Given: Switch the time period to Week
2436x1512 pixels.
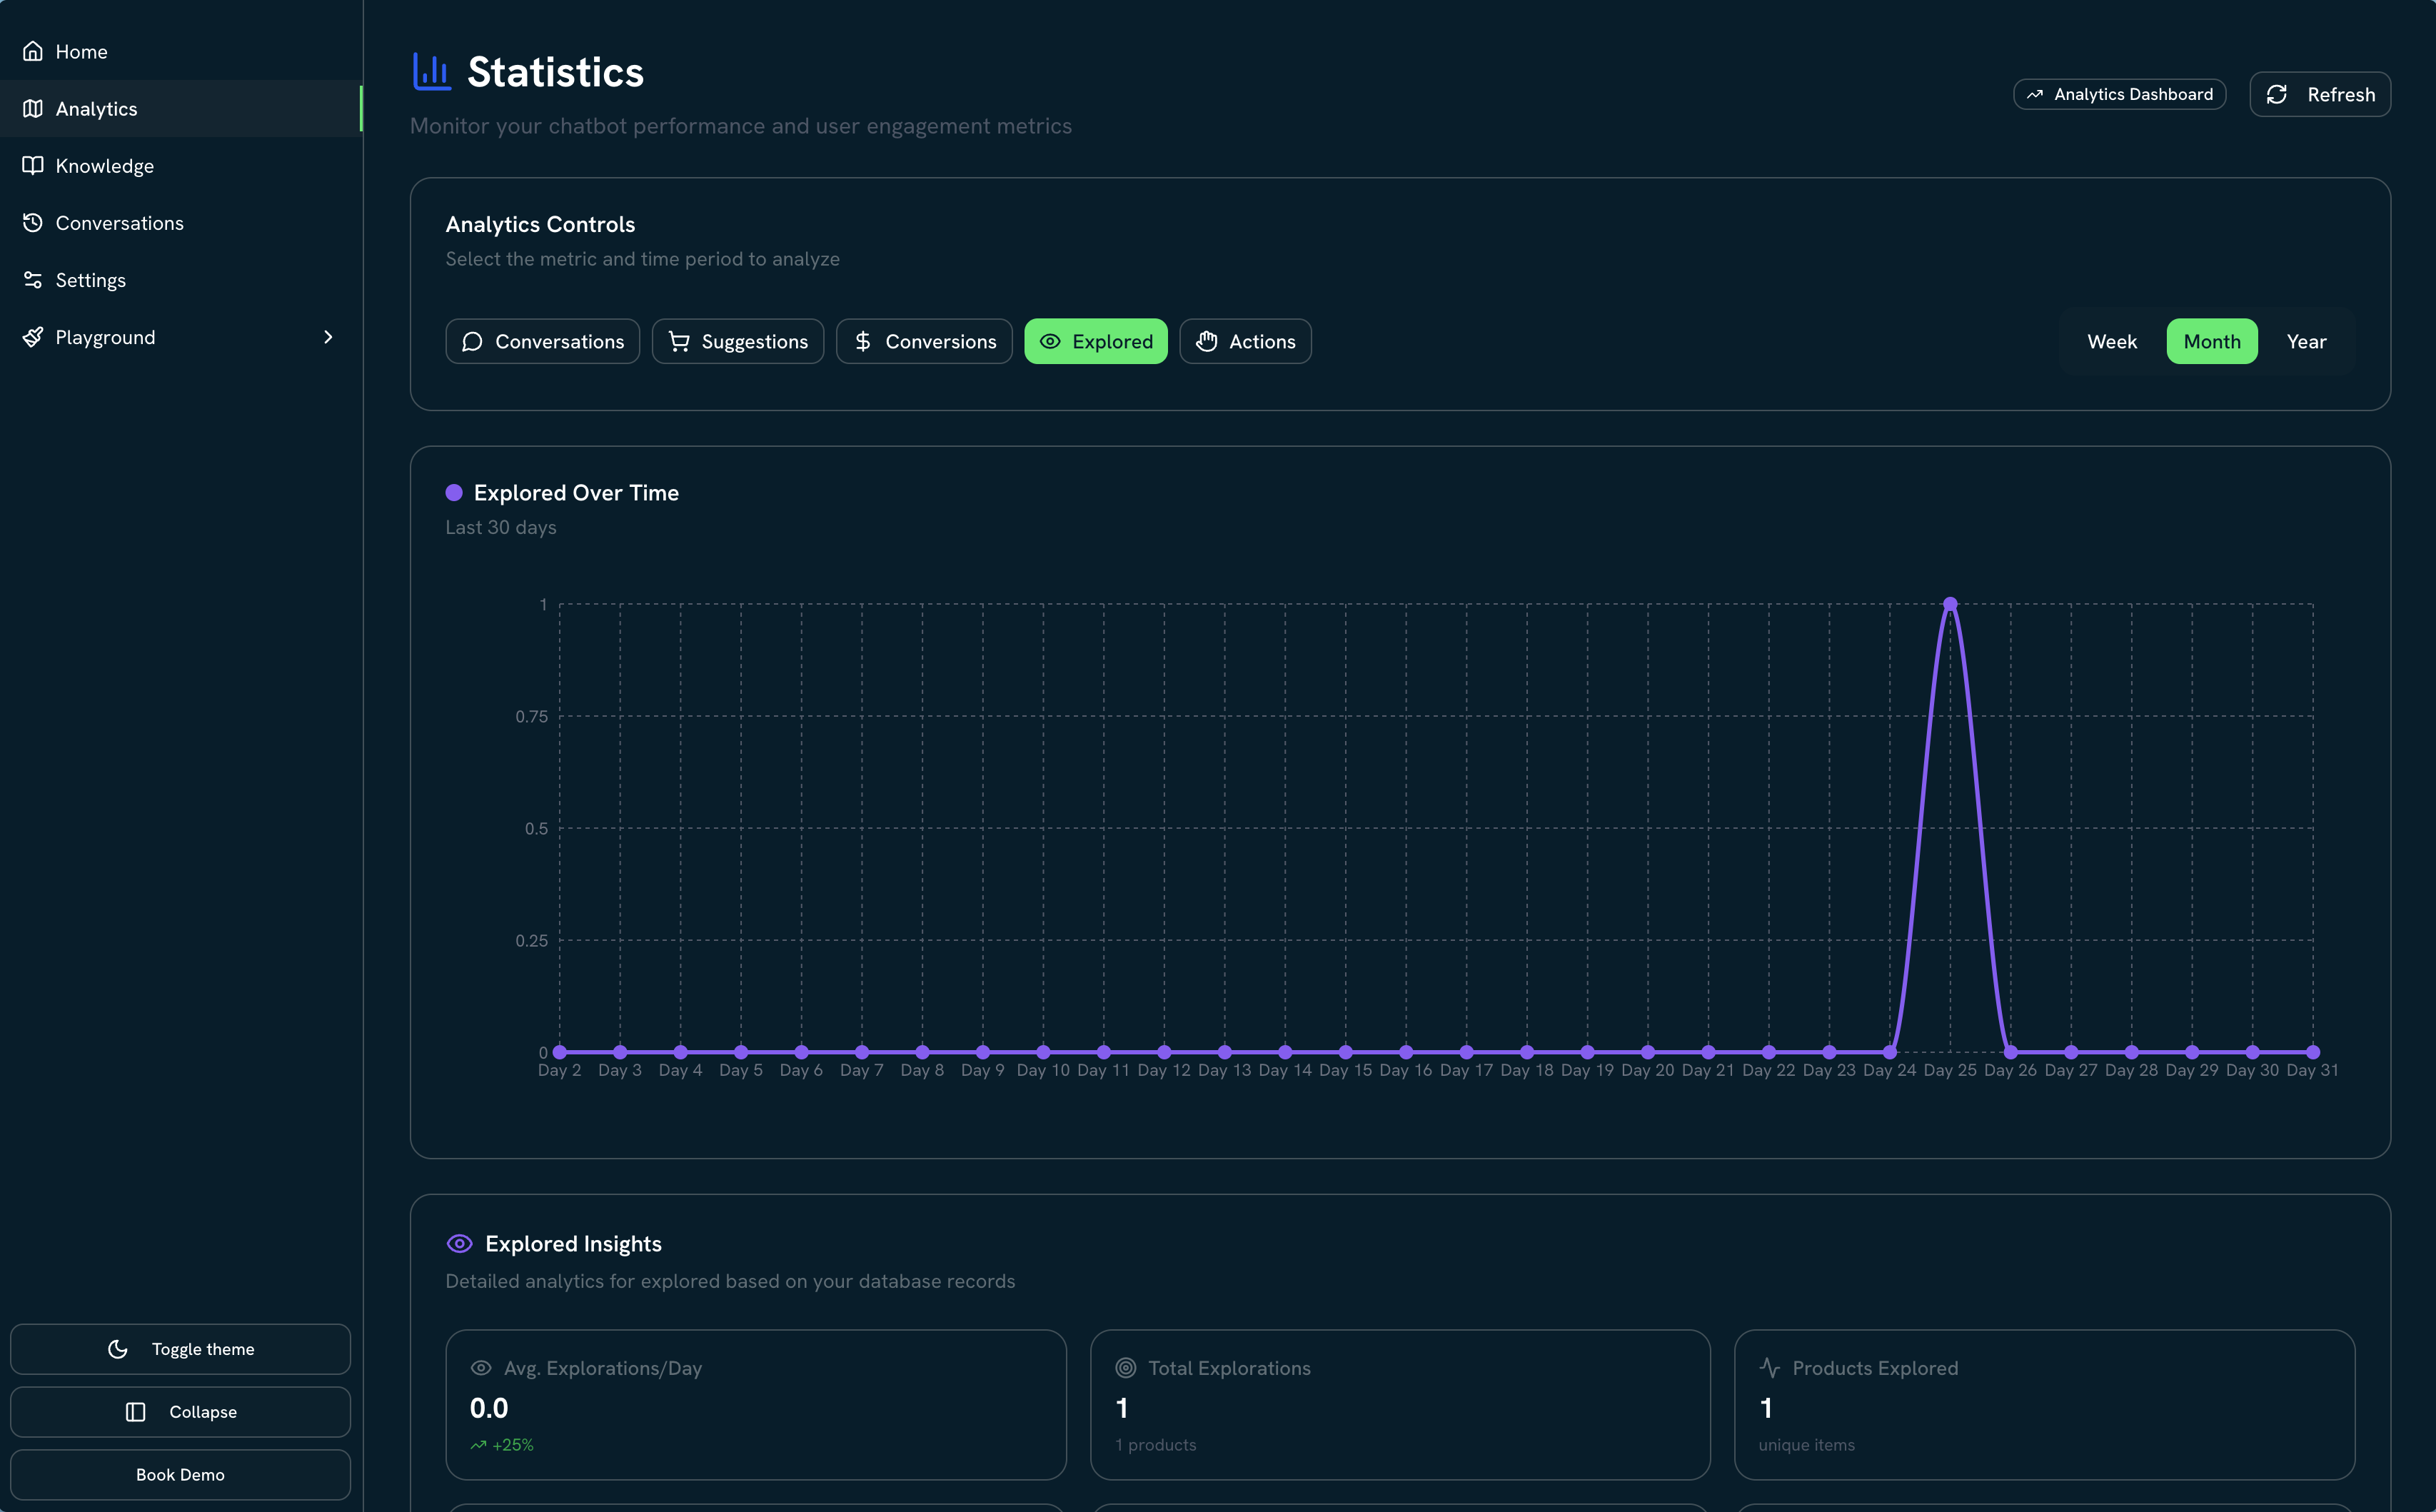Looking at the screenshot, I should [x=2112, y=341].
